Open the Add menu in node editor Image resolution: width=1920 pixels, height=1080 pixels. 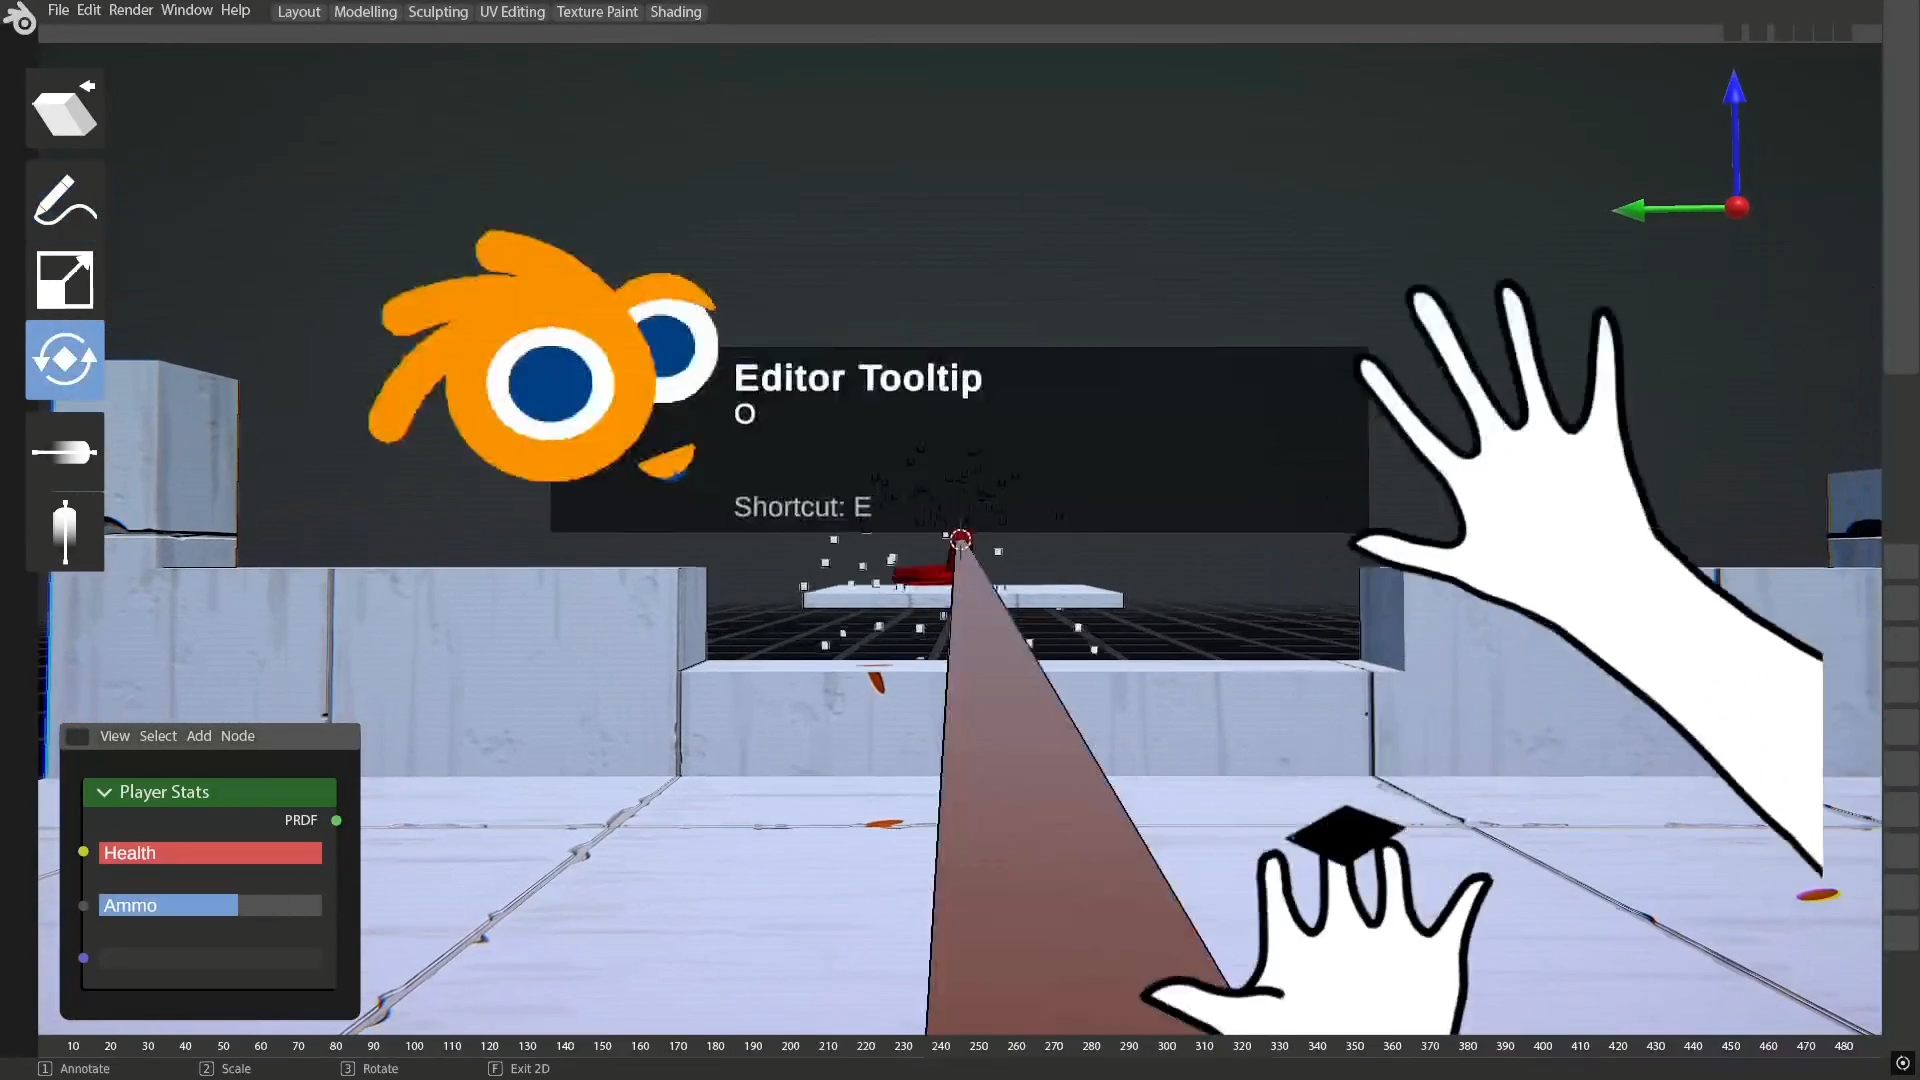(199, 736)
